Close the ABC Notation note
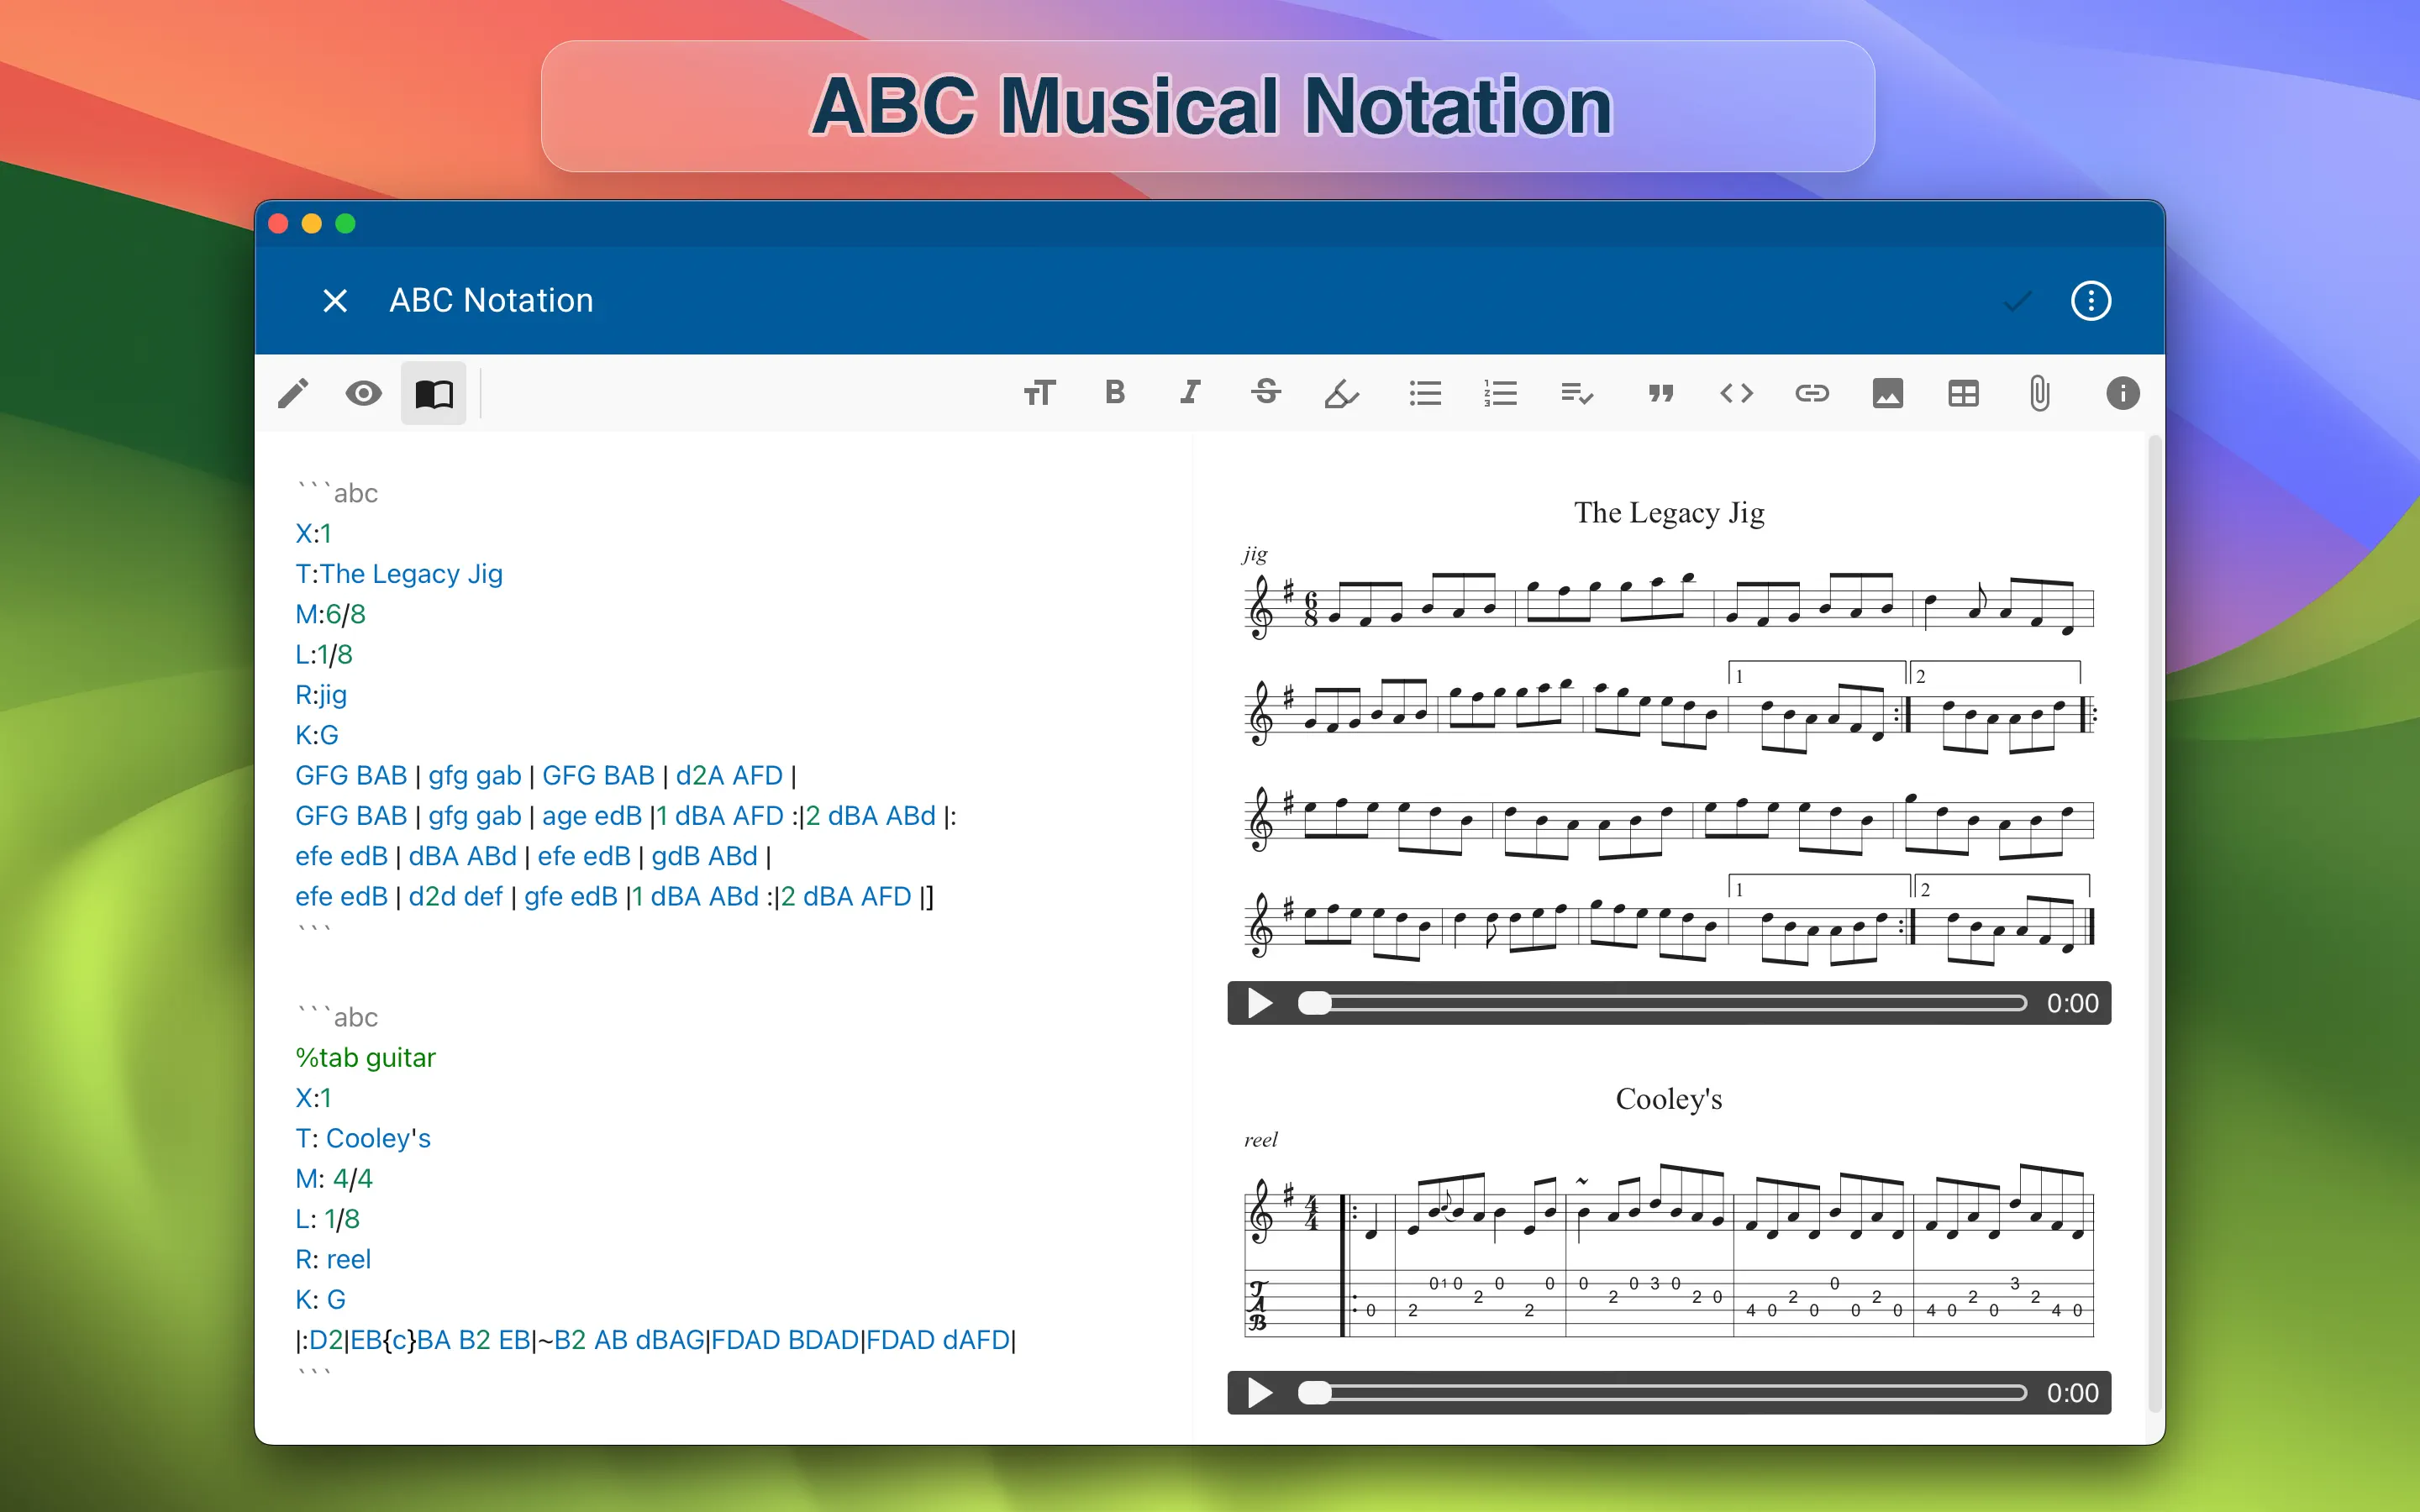Image resolution: width=2420 pixels, height=1512 pixels. tap(335, 301)
